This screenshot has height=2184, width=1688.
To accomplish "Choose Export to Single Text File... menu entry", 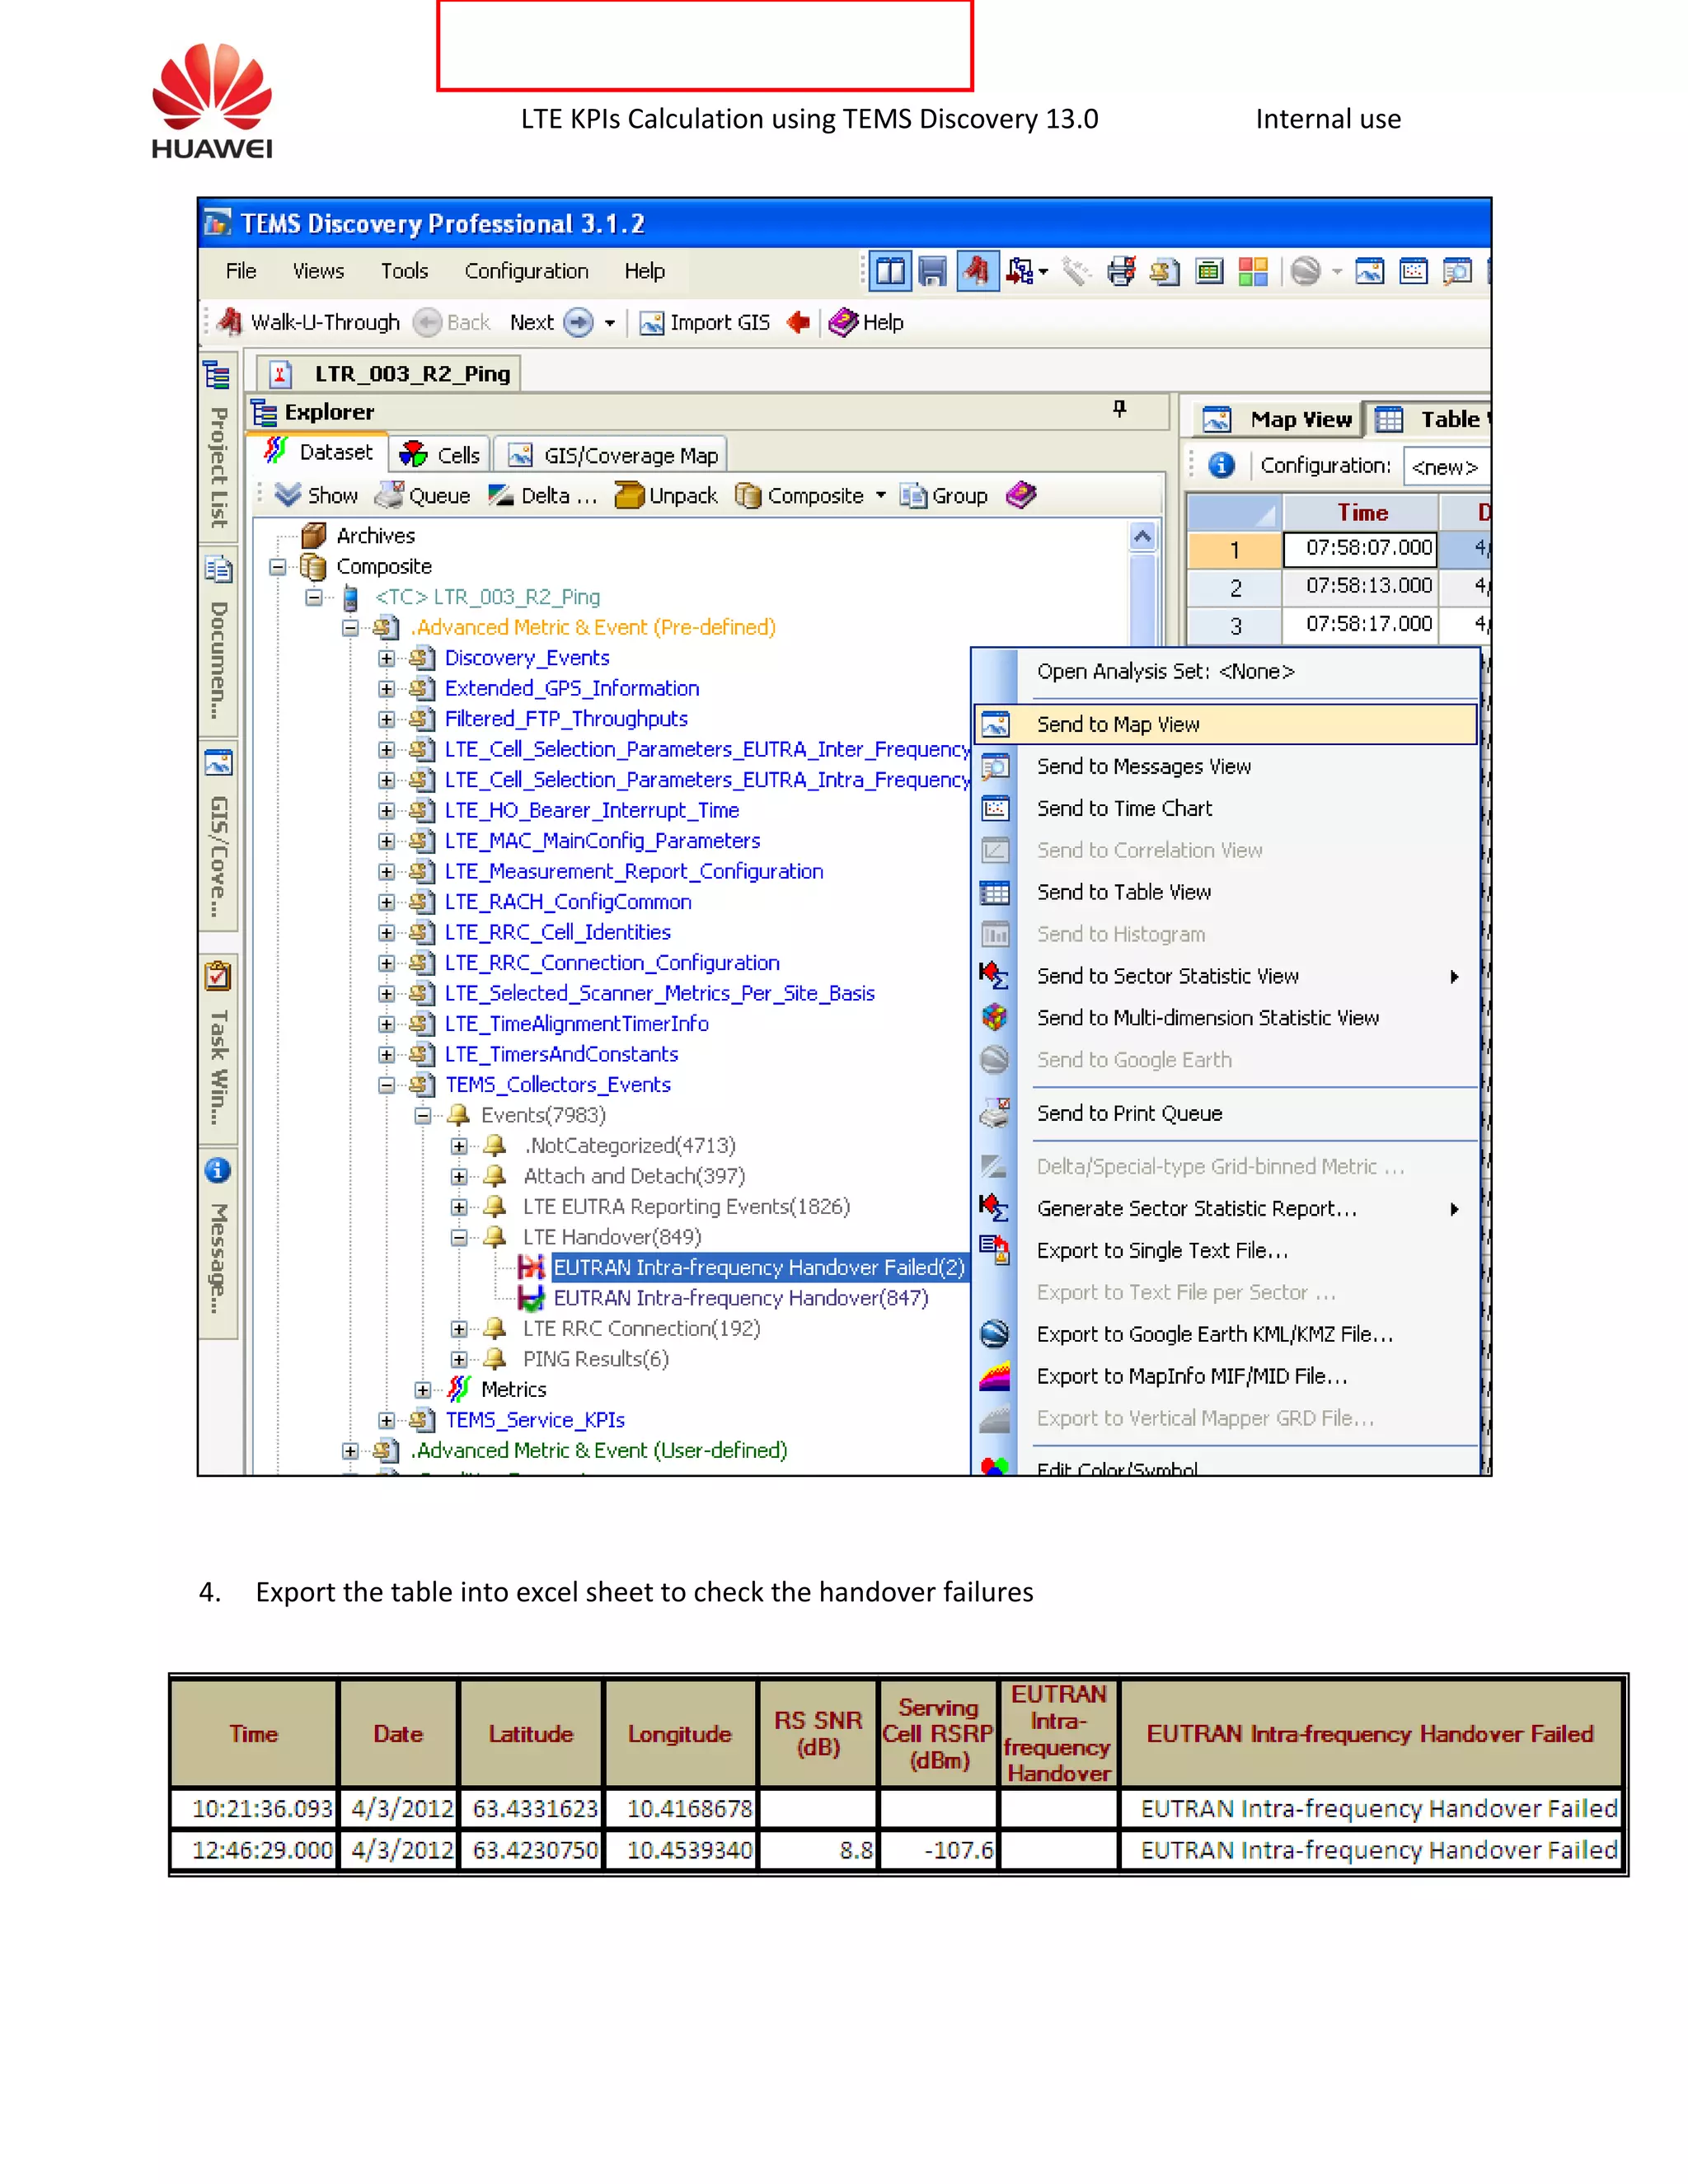I will (x=1225, y=1250).
